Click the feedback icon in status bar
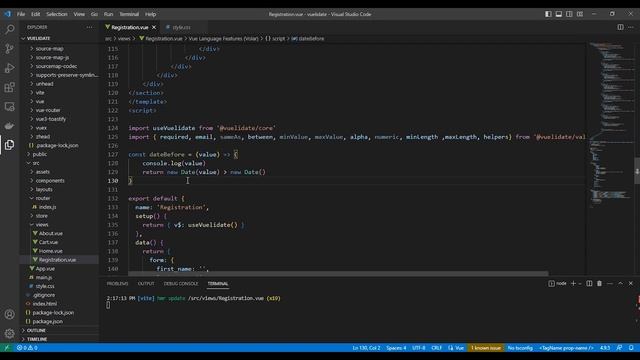640x360 pixels. (x=619, y=348)
